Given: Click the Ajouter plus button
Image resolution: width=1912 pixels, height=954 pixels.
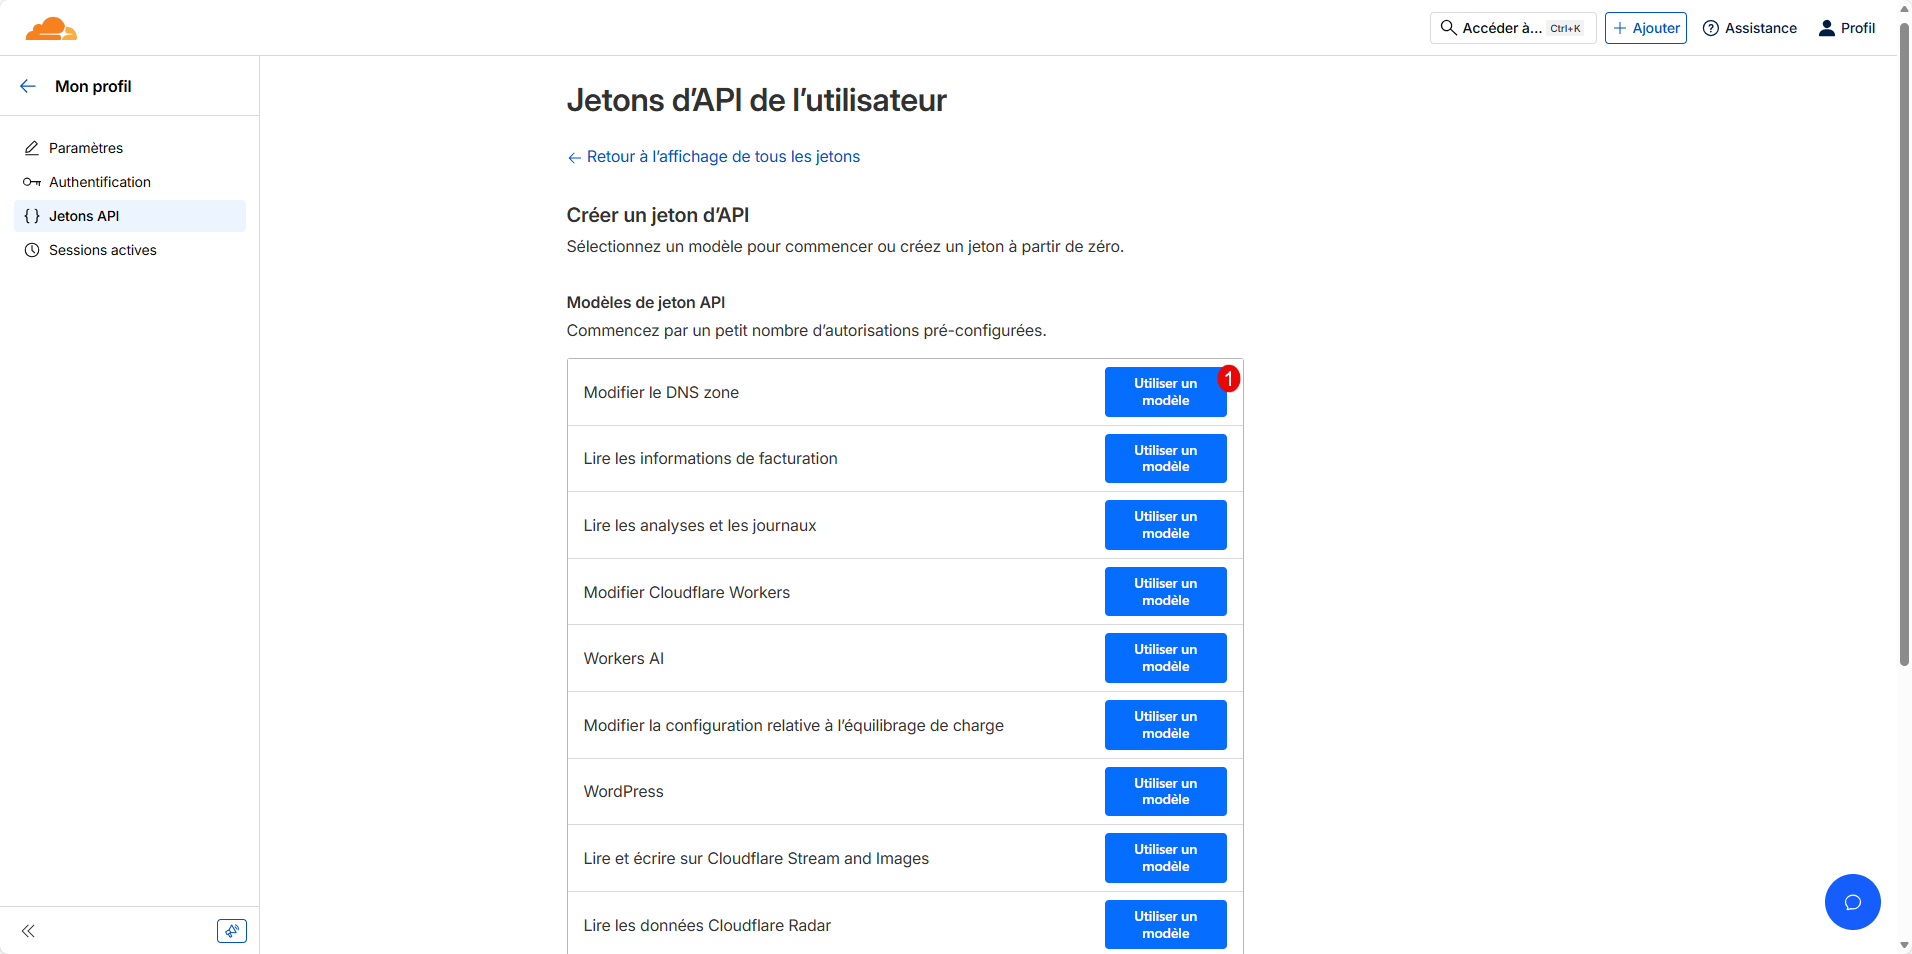Looking at the screenshot, I should click(x=1645, y=28).
